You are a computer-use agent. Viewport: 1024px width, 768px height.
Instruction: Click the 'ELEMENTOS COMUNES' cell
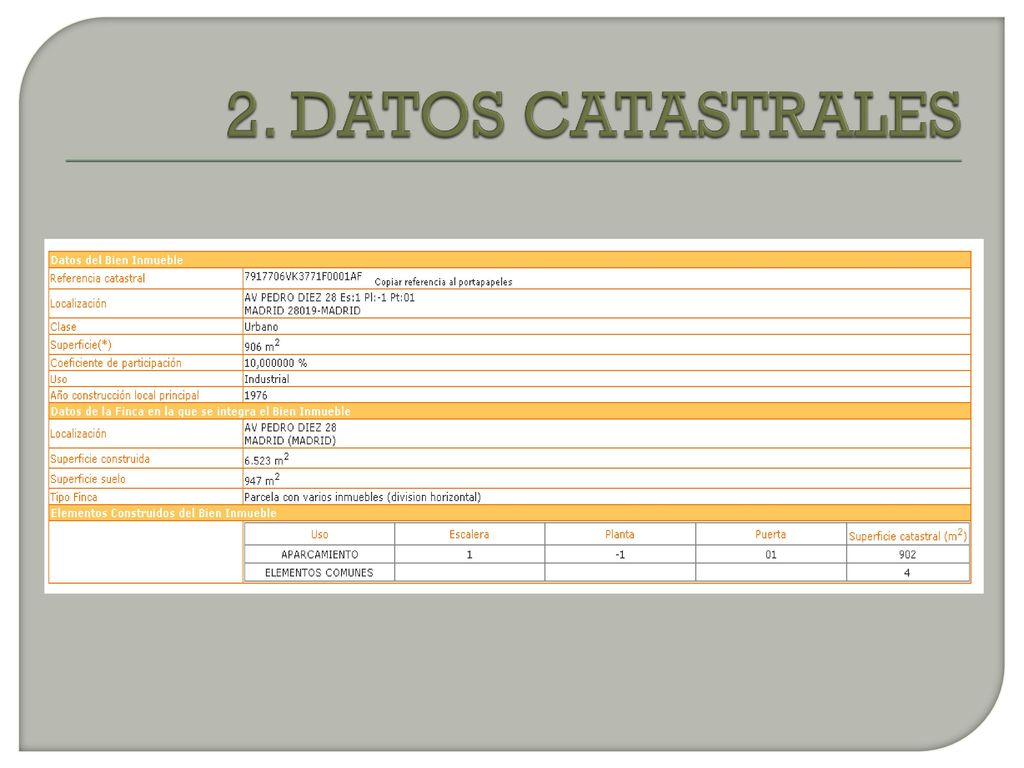click(x=319, y=573)
